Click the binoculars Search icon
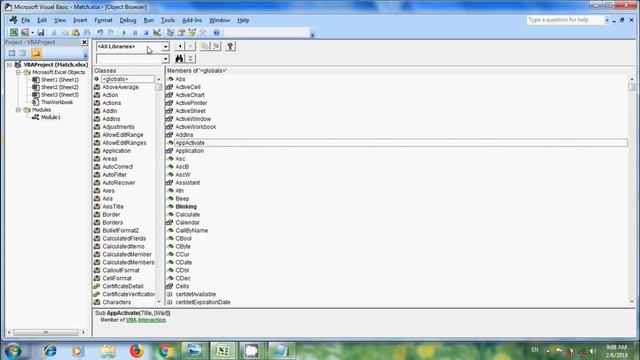 [x=179, y=58]
